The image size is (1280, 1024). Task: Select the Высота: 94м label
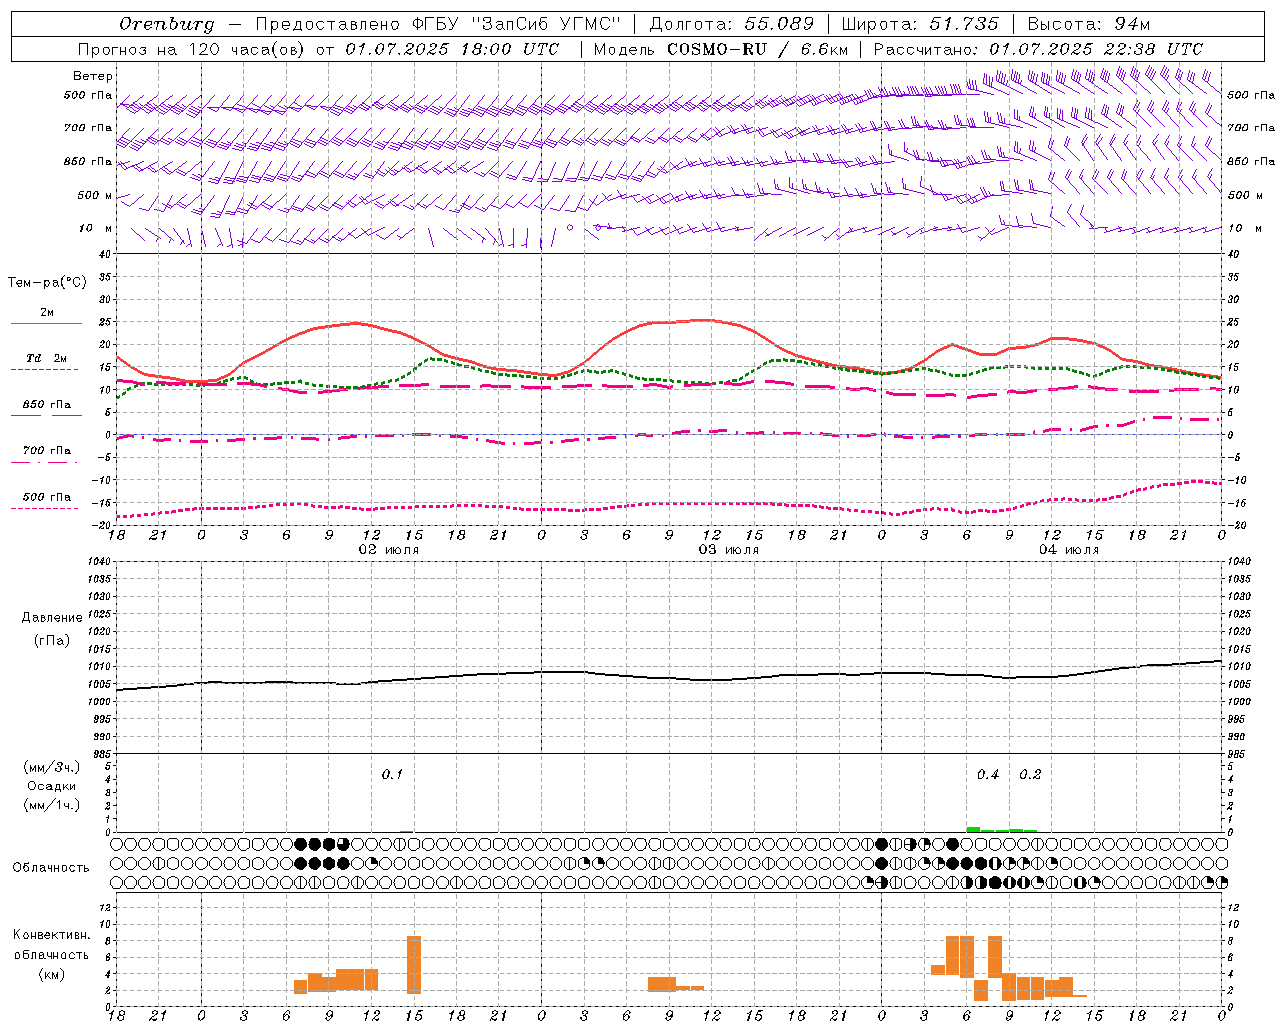(1090, 24)
